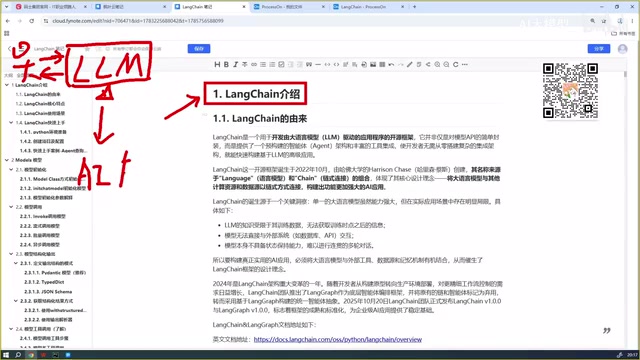This screenshot has width=640, height=360.
Task: Click the floating quote icon at bottom right
Action: pyautogui.click(x=607, y=330)
